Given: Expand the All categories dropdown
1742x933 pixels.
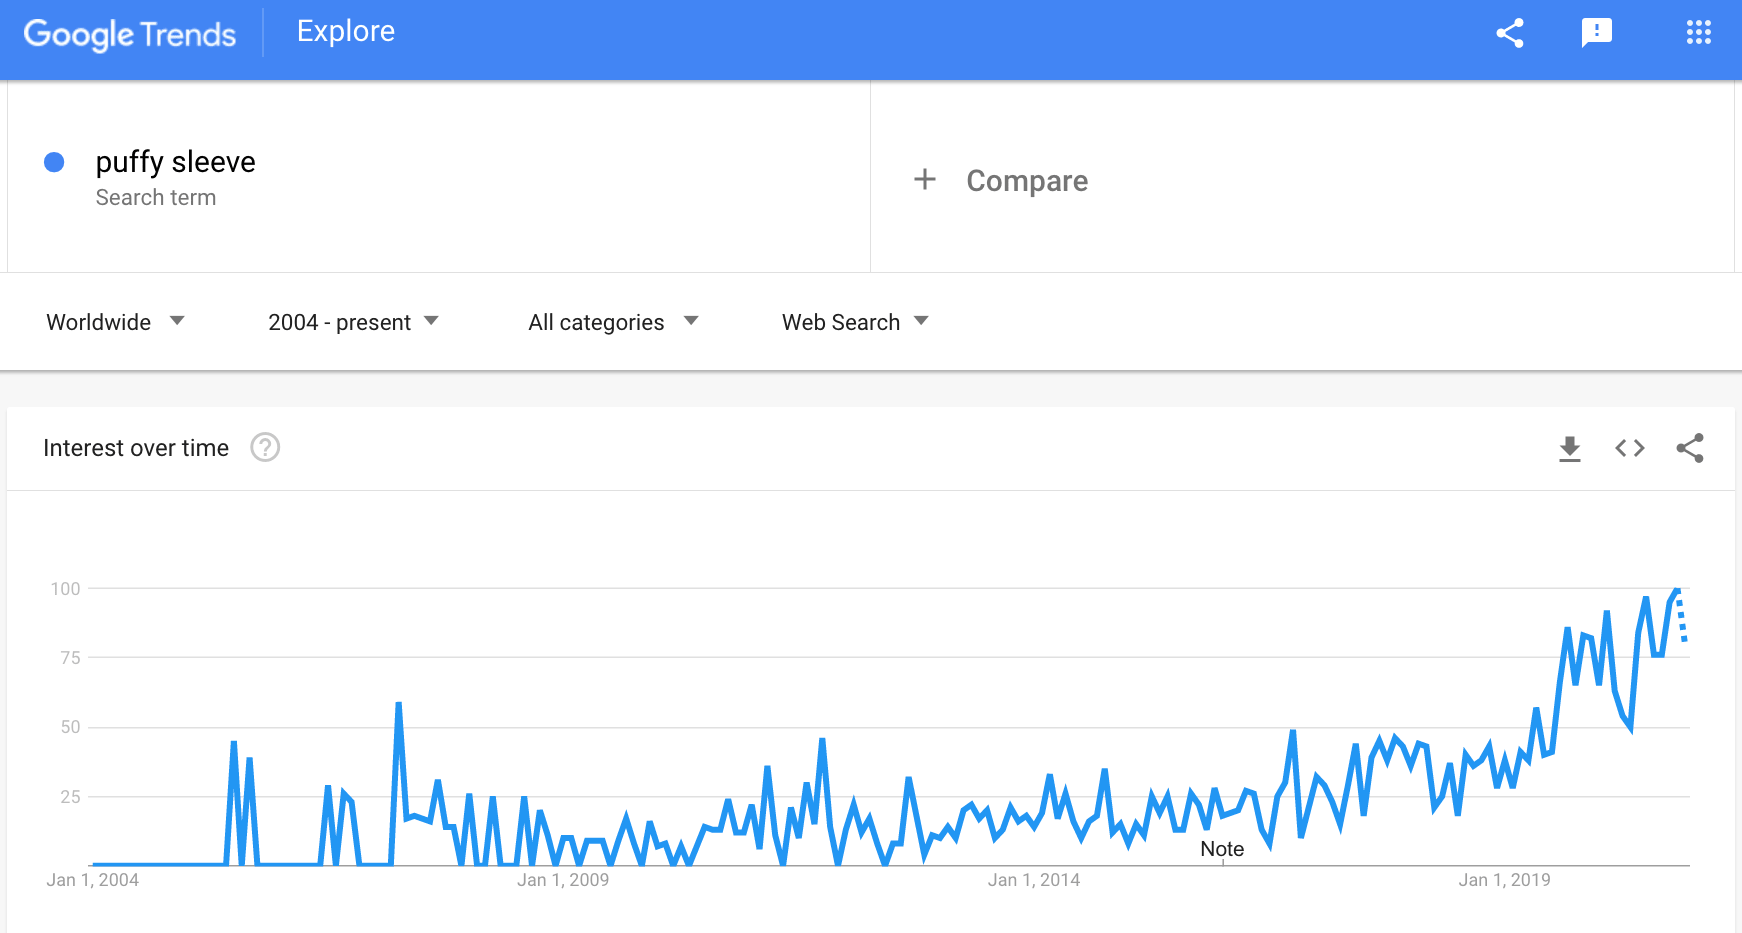Looking at the screenshot, I should 613,322.
